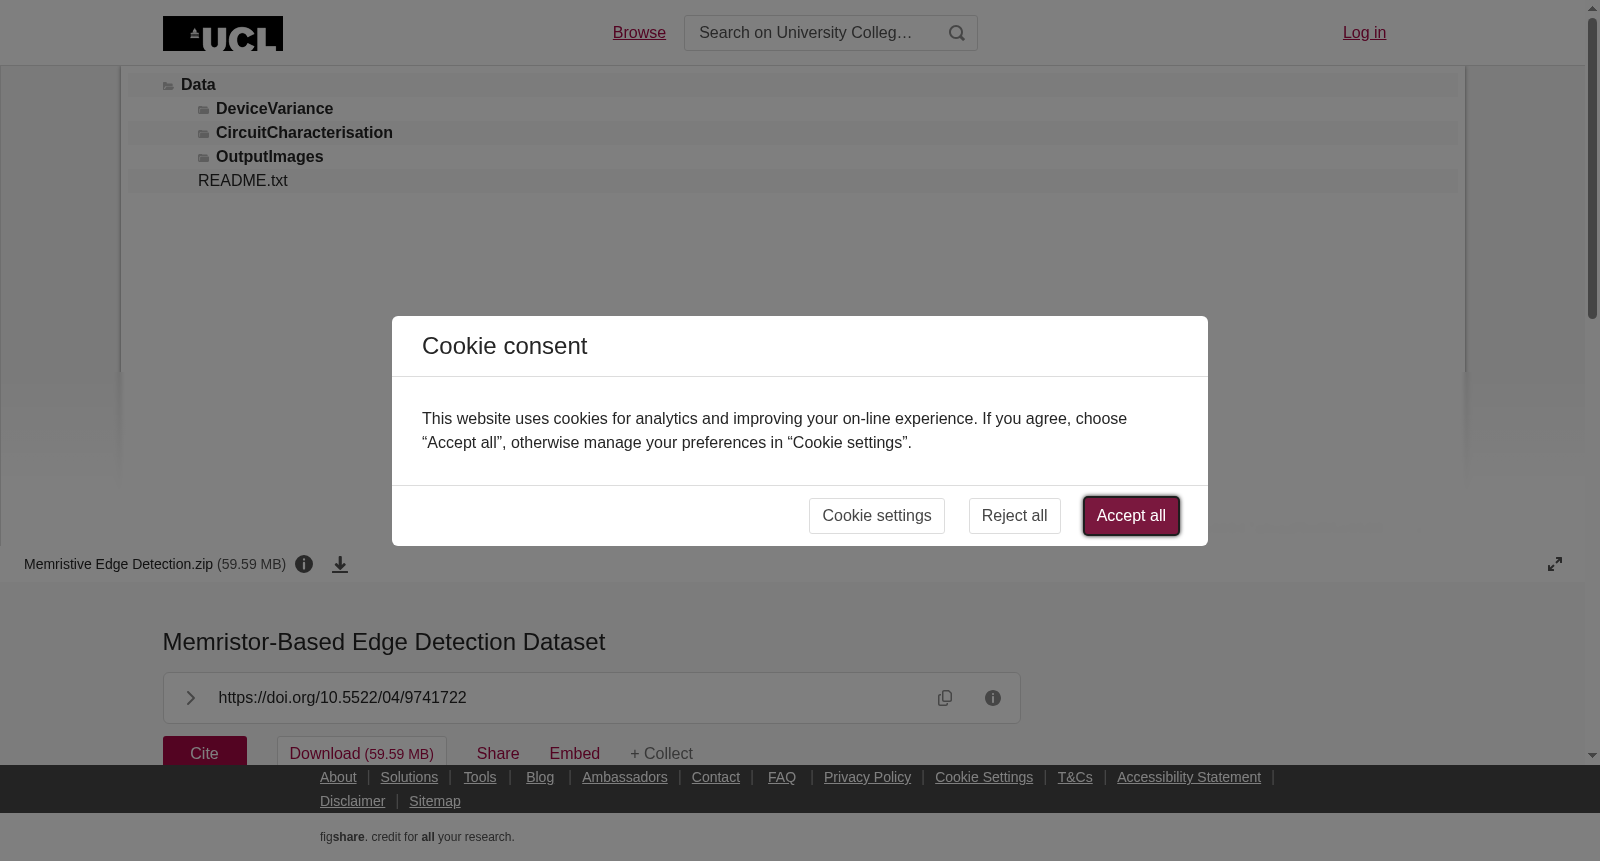Image resolution: width=1600 pixels, height=861 pixels.
Task: Open the Ambassadors footer link
Action: click(x=625, y=777)
